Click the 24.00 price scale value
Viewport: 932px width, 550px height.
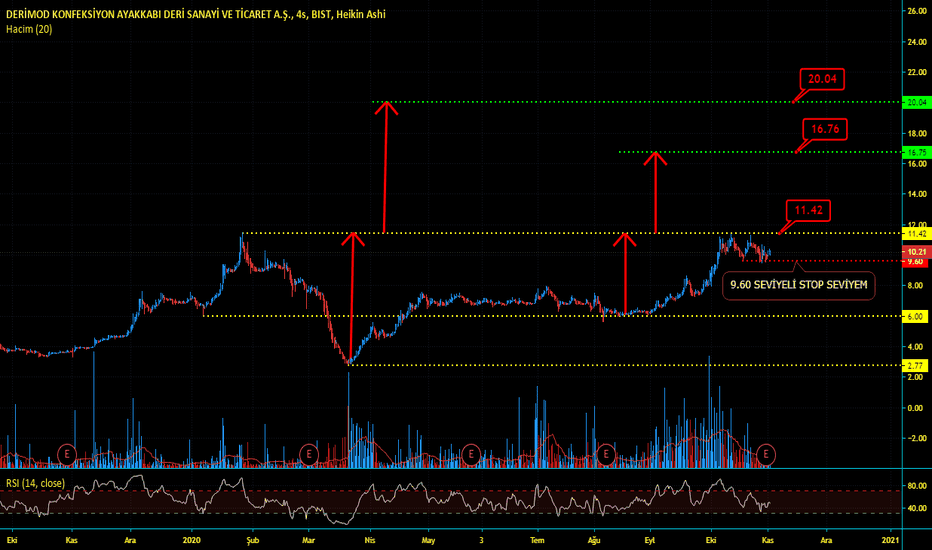click(x=917, y=42)
